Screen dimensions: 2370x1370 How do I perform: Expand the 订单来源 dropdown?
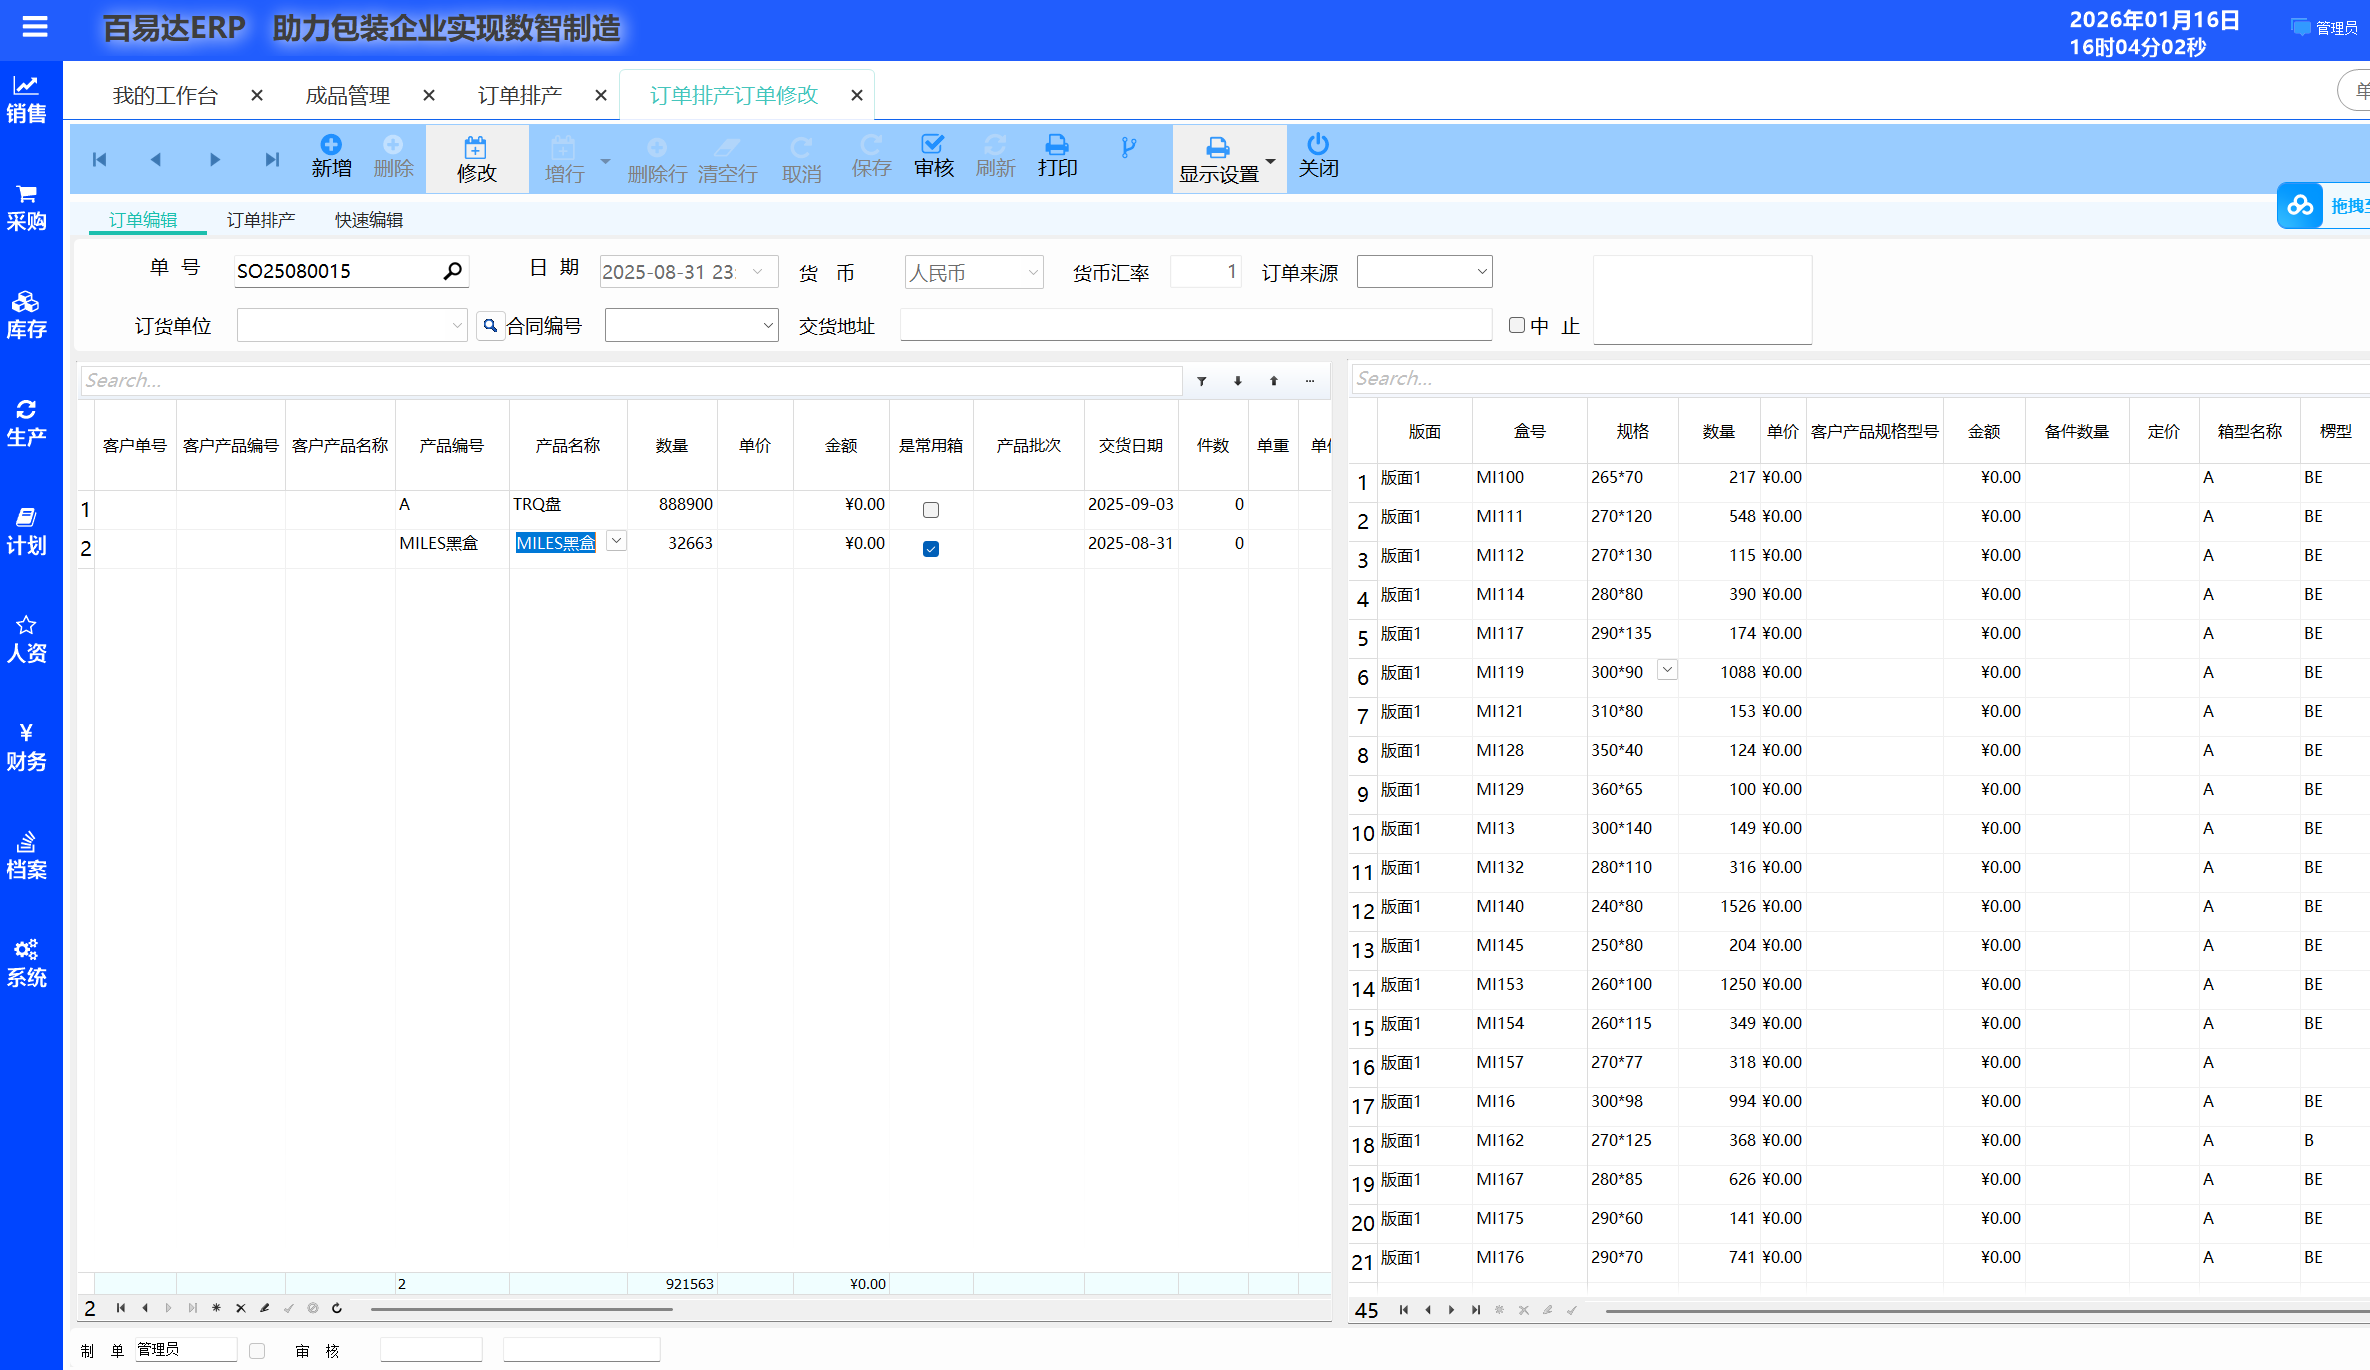(x=1481, y=272)
